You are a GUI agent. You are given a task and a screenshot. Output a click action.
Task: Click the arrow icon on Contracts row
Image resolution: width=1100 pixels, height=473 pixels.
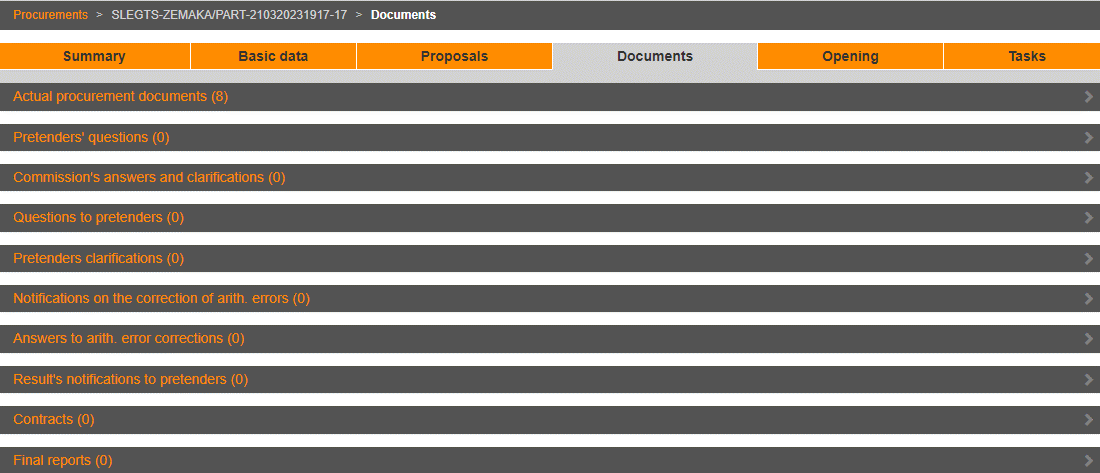[x=1088, y=419]
